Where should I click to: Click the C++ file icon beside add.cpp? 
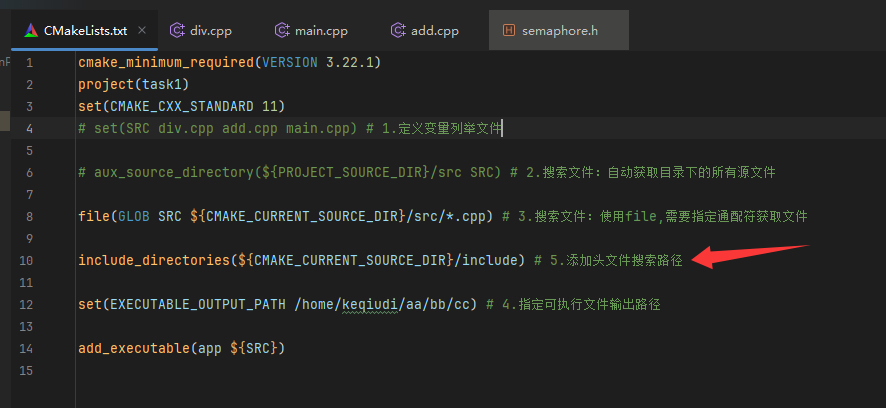click(x=398, y=30)
